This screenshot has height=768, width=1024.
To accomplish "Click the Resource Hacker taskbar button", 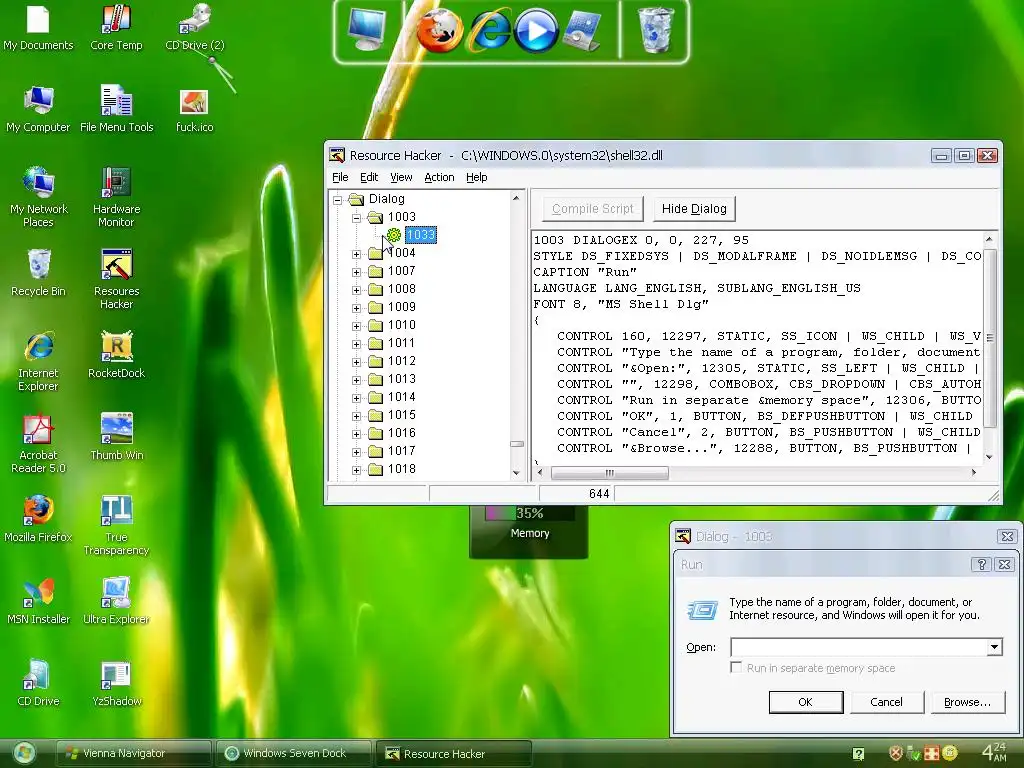I will (x=453, y=754).
